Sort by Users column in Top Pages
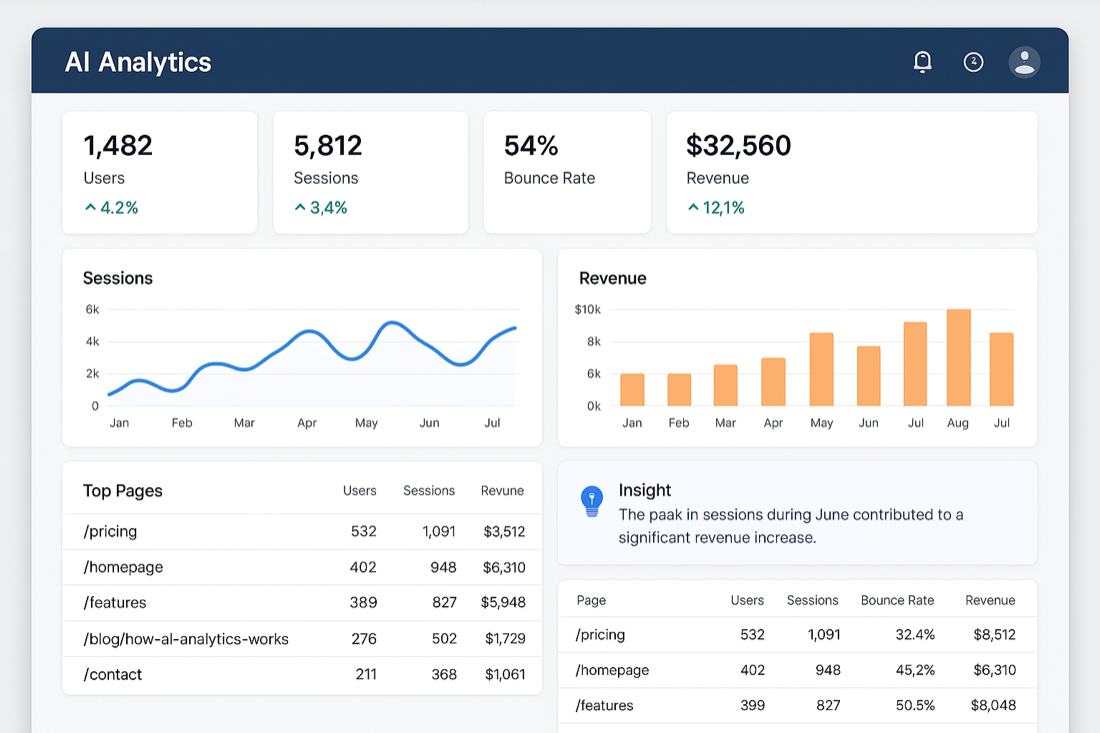This screenshot has width=1100, height=733. coord(359,491)
